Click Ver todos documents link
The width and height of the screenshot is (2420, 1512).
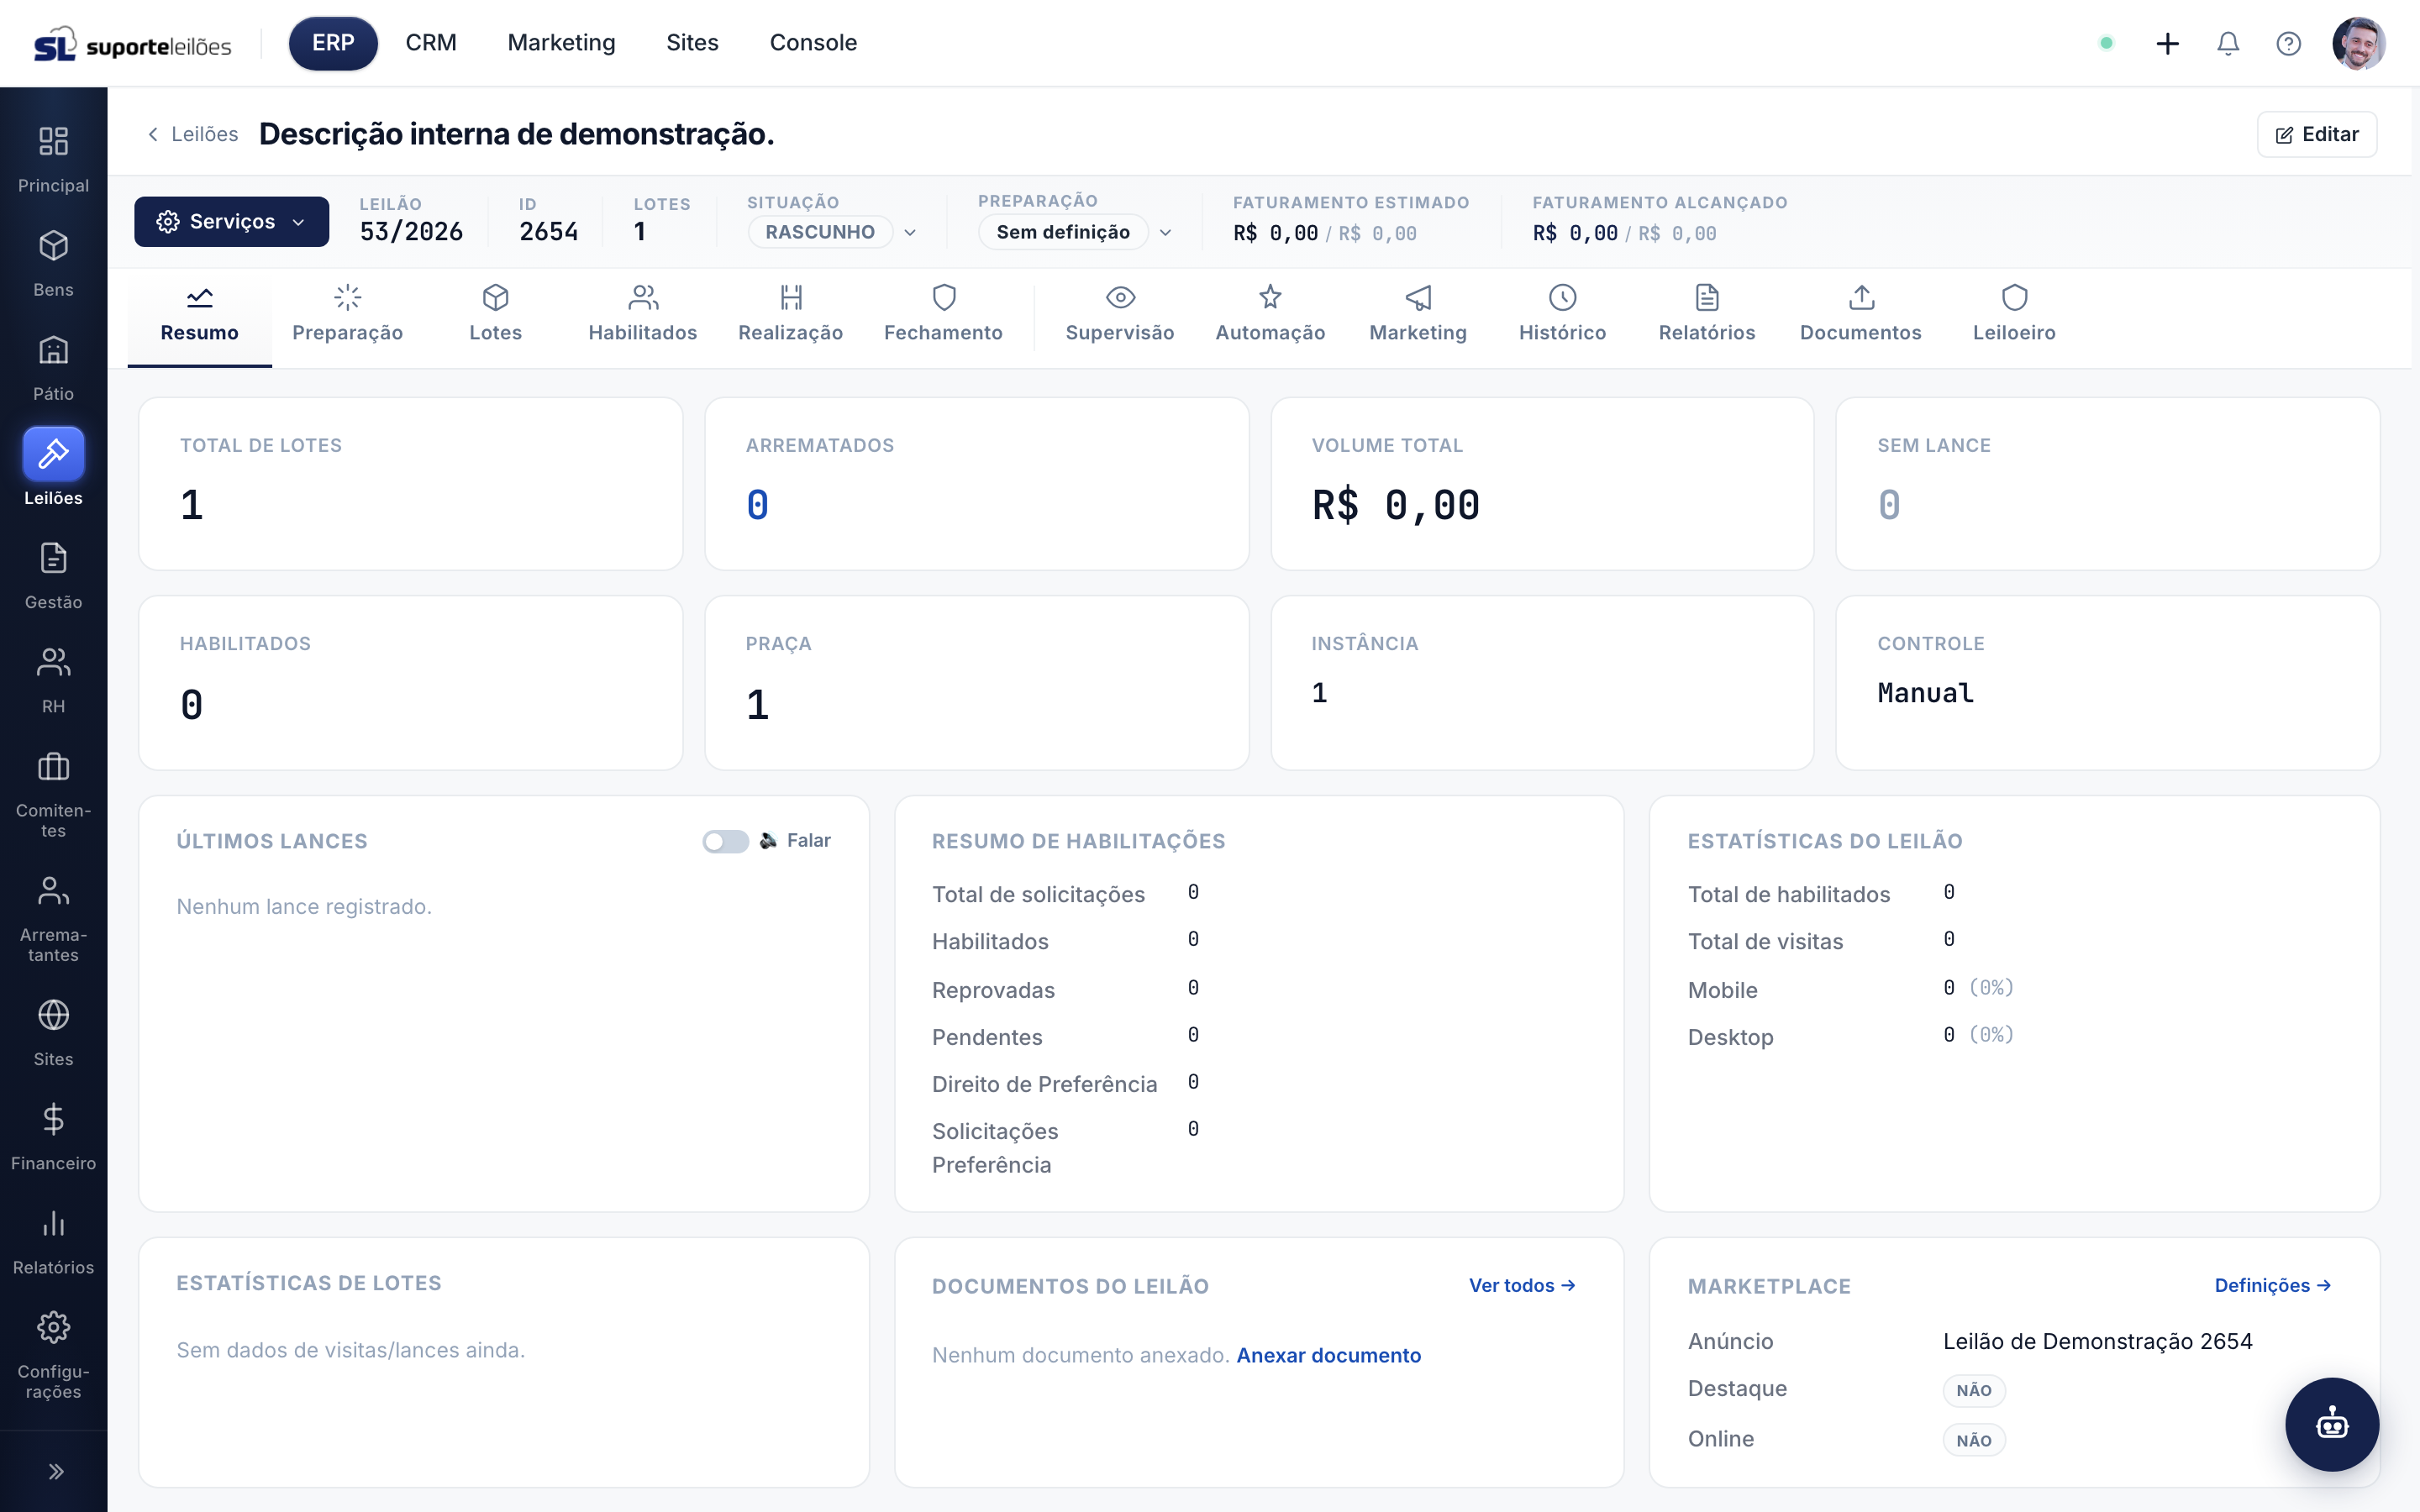point(1522,1285)
